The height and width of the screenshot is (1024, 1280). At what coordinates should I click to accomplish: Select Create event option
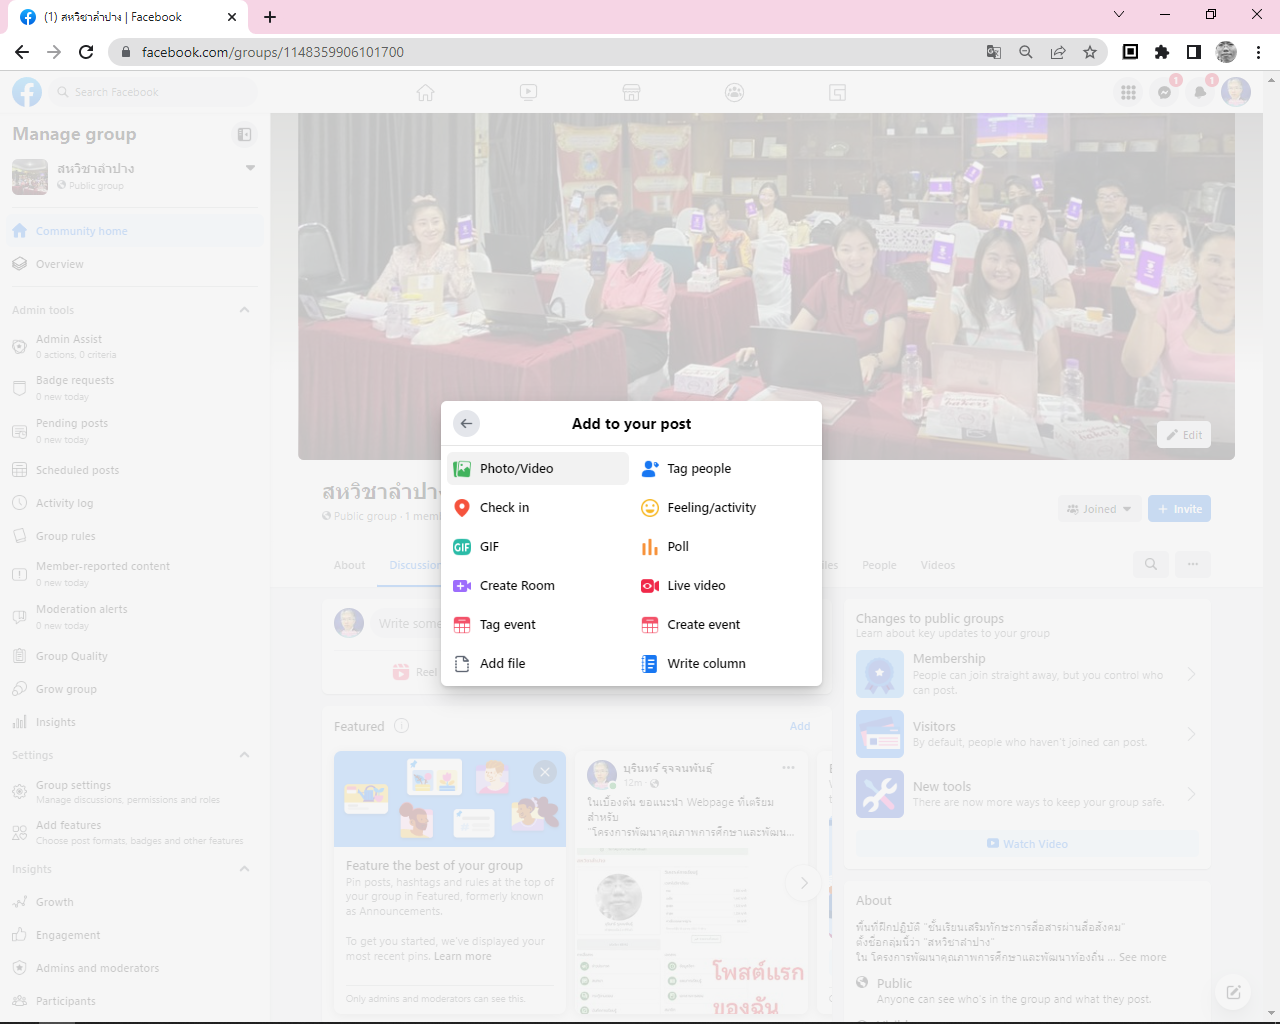[725, 624]
